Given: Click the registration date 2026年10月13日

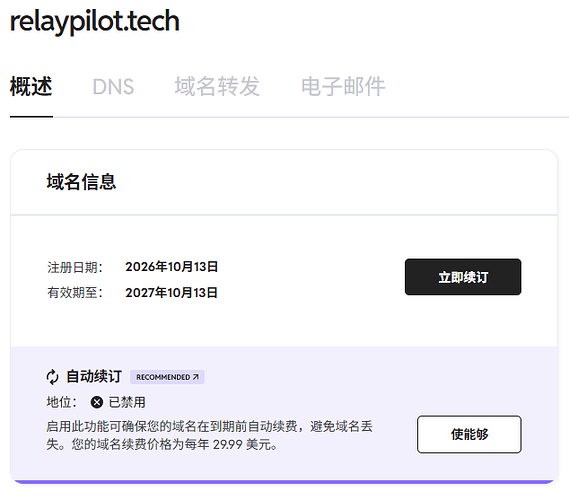Looking at the screenshot, I should (x=171, y=267).
